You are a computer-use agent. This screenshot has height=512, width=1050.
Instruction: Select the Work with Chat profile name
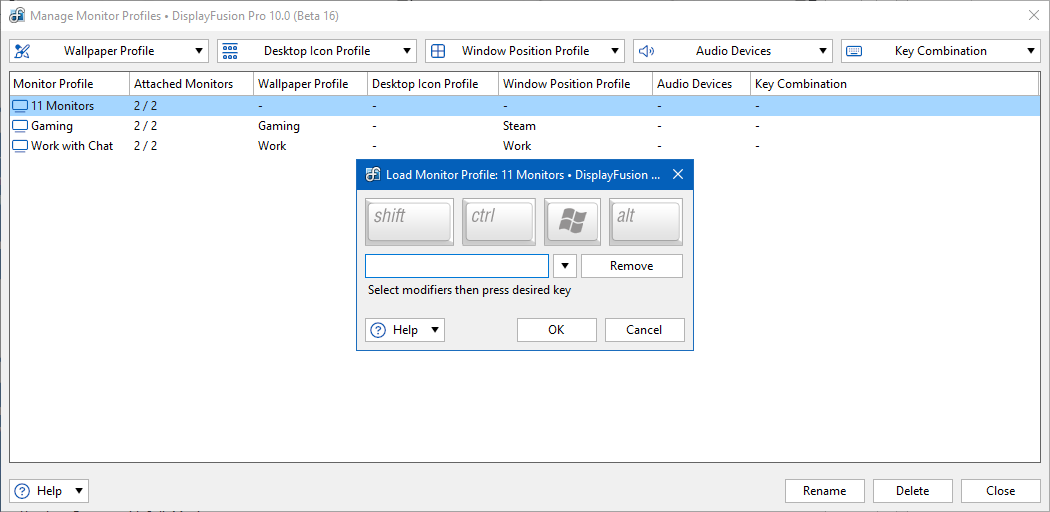[x=72, y=146]
